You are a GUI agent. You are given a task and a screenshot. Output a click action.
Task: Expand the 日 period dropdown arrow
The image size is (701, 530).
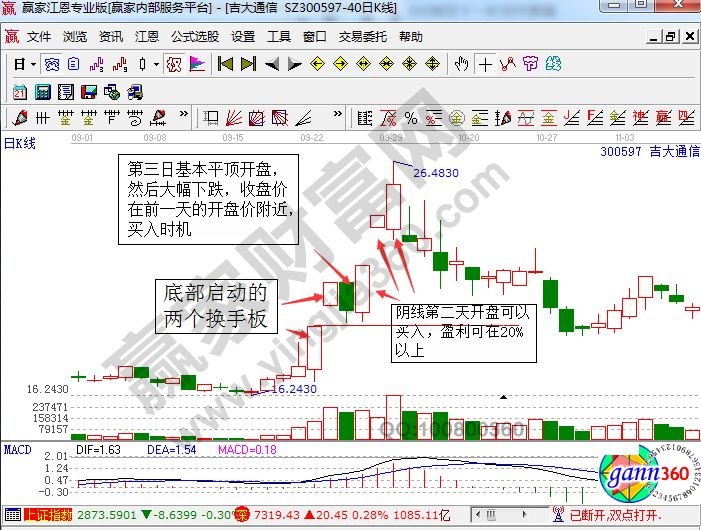pyautogui.click(x=34, y=64)
